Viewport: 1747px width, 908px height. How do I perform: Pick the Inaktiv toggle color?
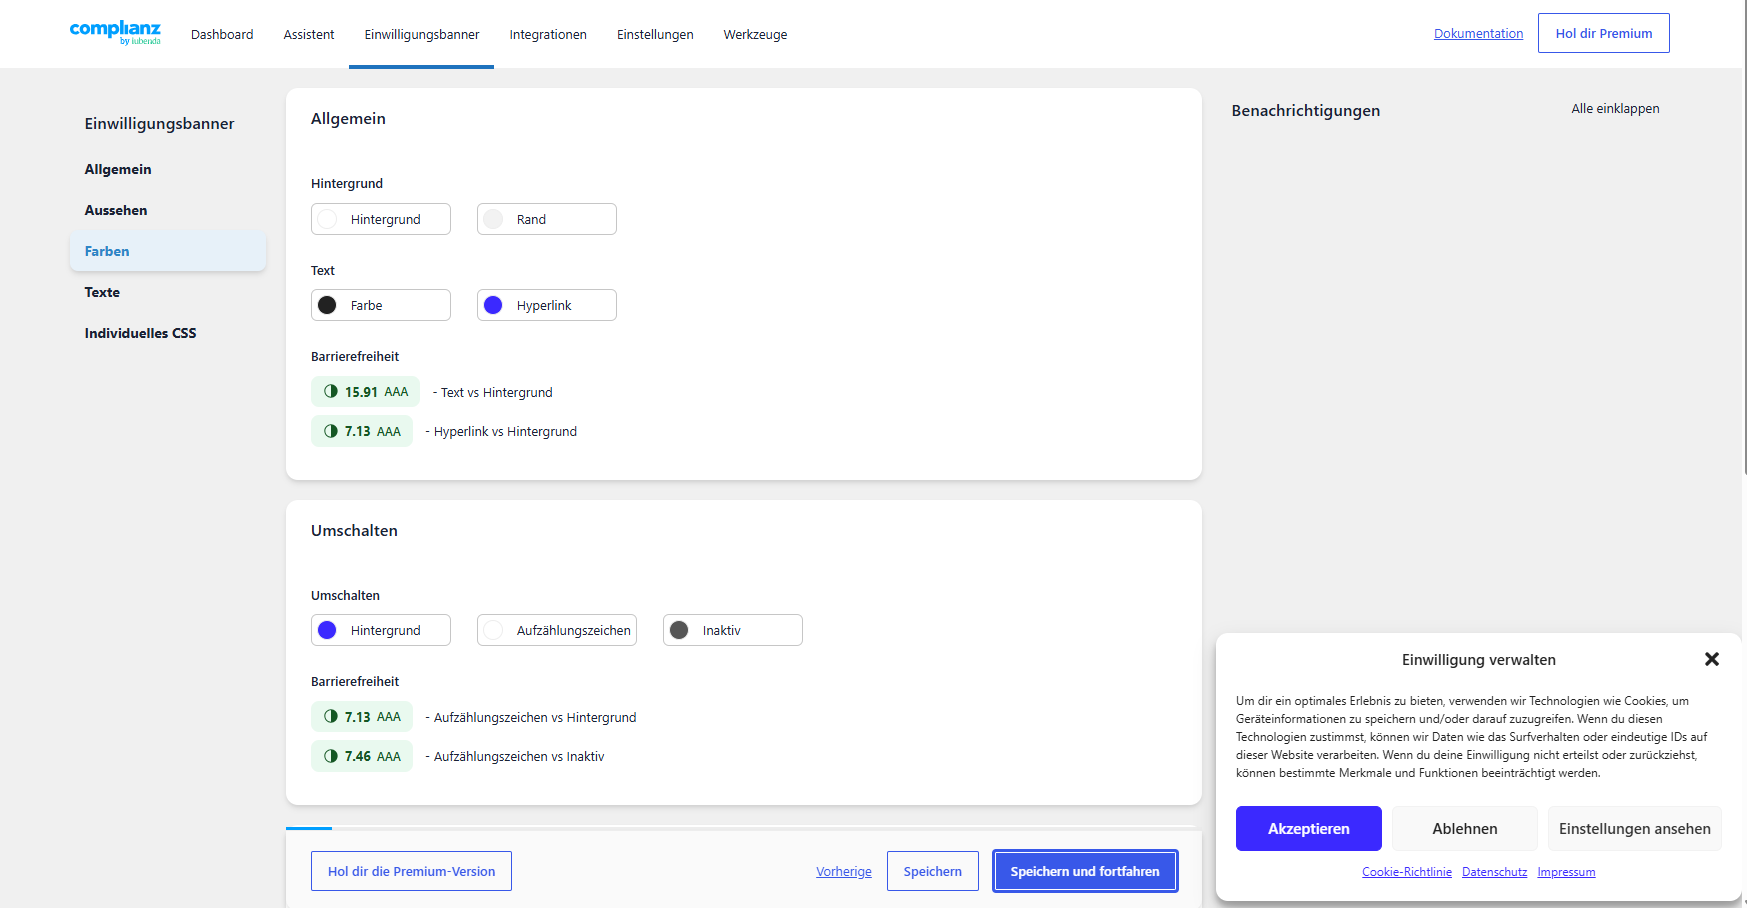tap(733, 630)
